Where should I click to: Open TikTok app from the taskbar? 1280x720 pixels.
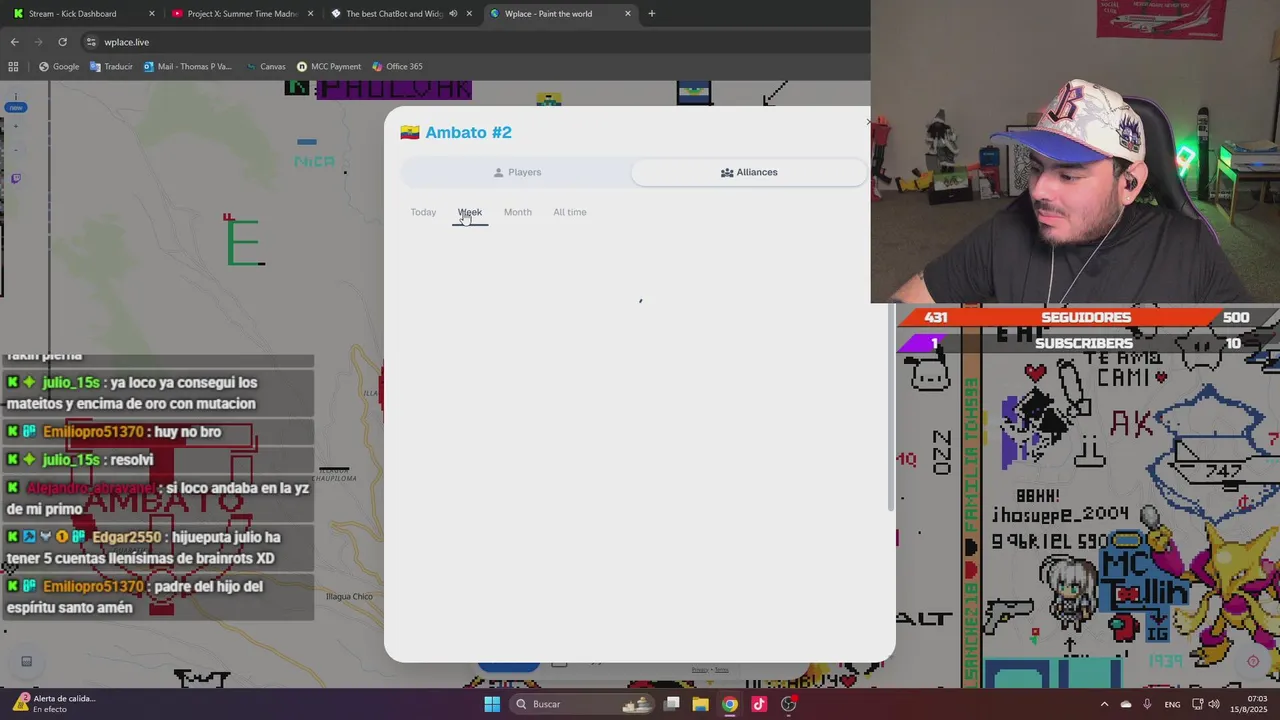[x=759, y=704]
